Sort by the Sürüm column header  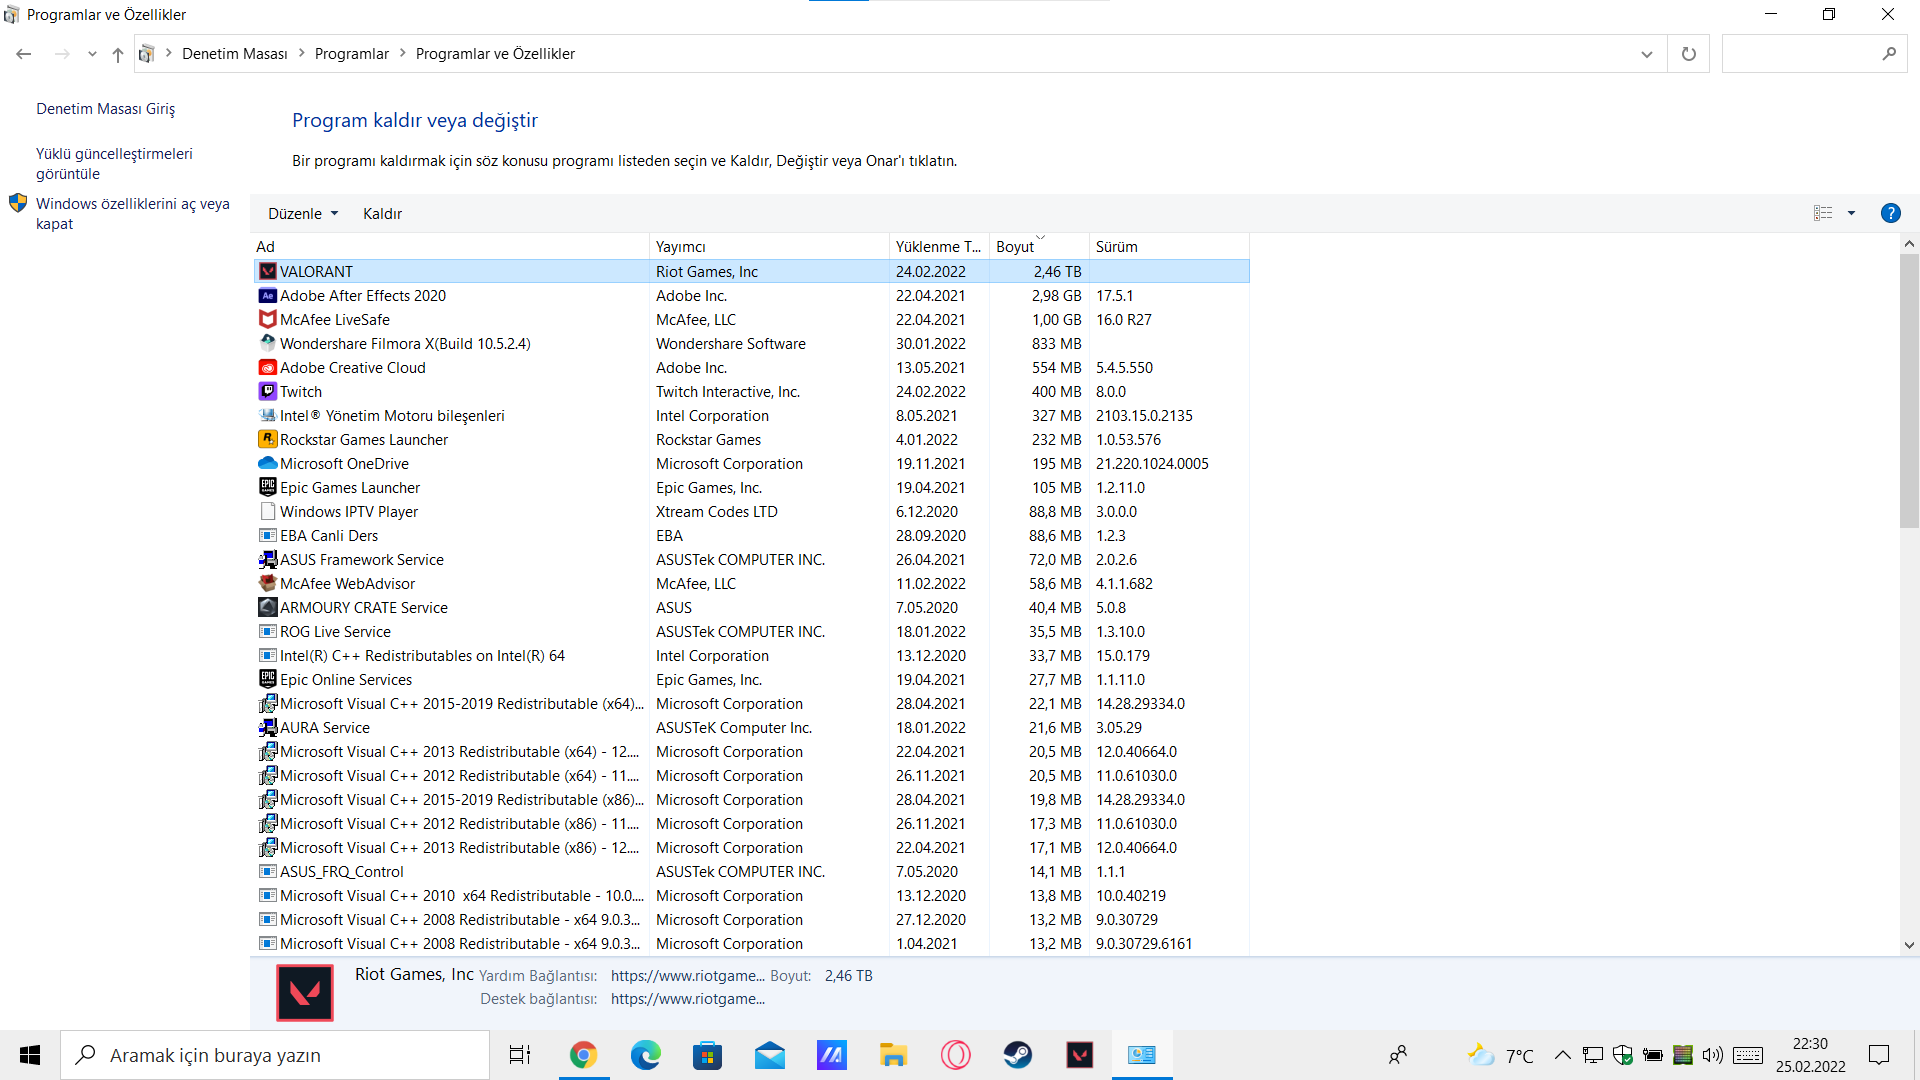click(1169, 246)
